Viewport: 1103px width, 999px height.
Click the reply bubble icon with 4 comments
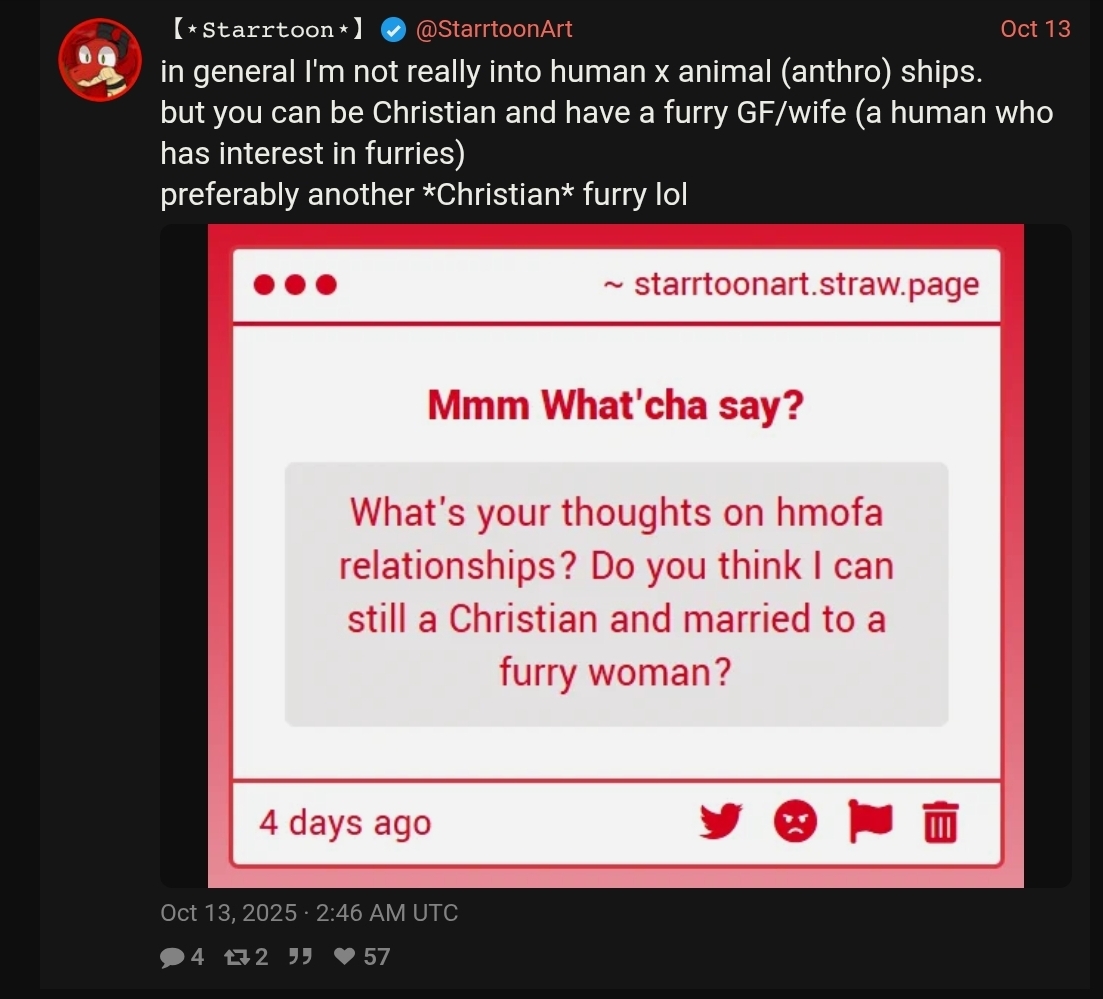171,957
